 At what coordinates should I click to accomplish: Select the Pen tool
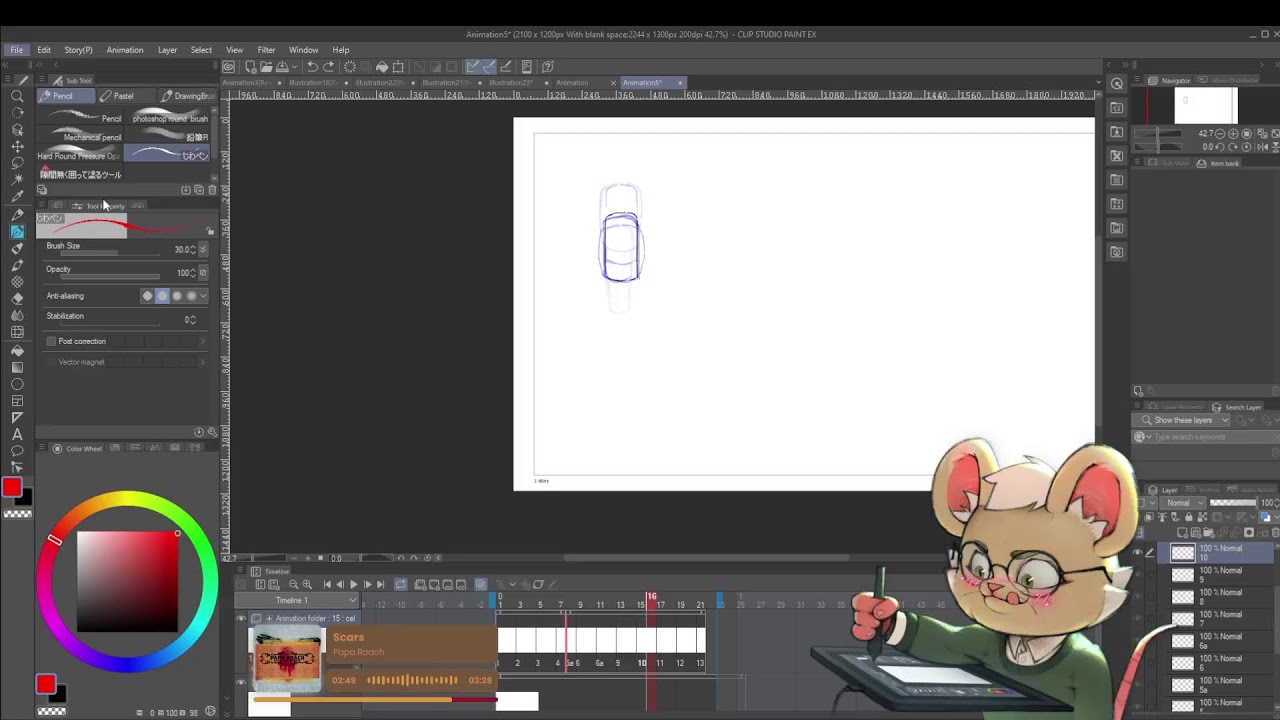17,214
